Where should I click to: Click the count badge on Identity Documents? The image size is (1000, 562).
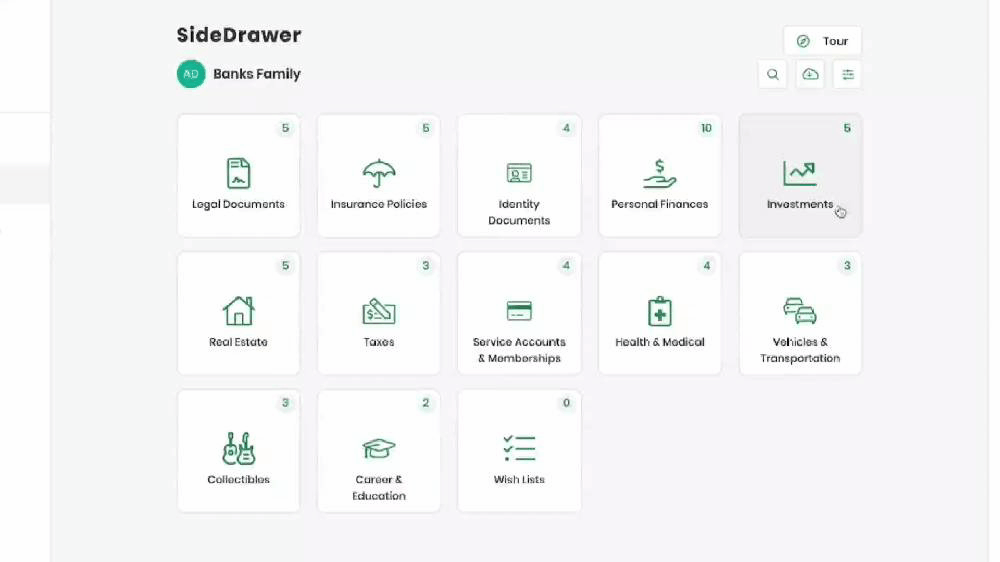(x=566, y=128)
